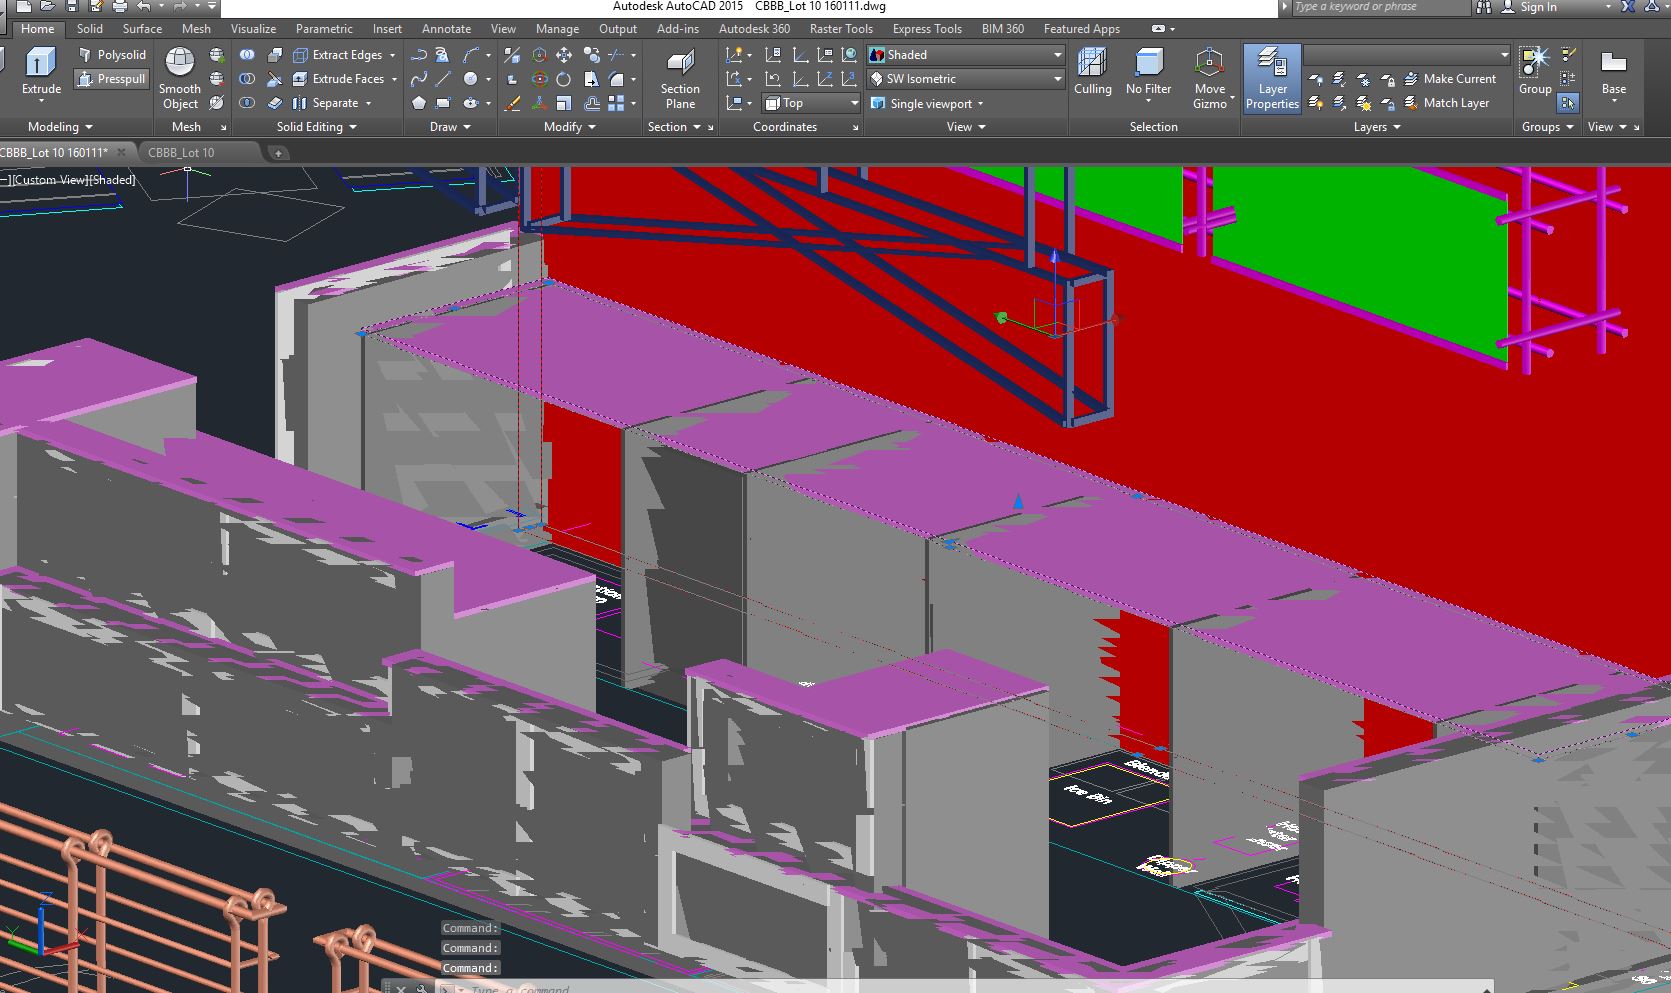Select the Line draw tool

click(443, 79)
